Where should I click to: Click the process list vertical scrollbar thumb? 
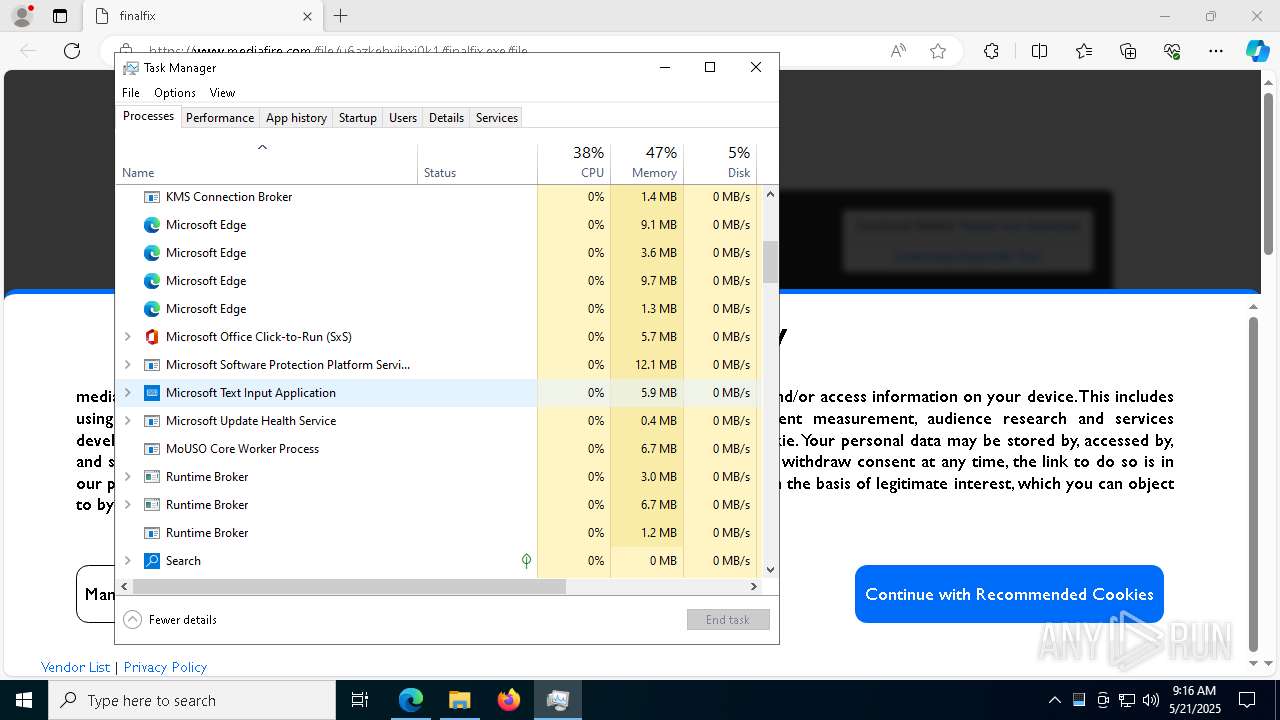point(770,262)
